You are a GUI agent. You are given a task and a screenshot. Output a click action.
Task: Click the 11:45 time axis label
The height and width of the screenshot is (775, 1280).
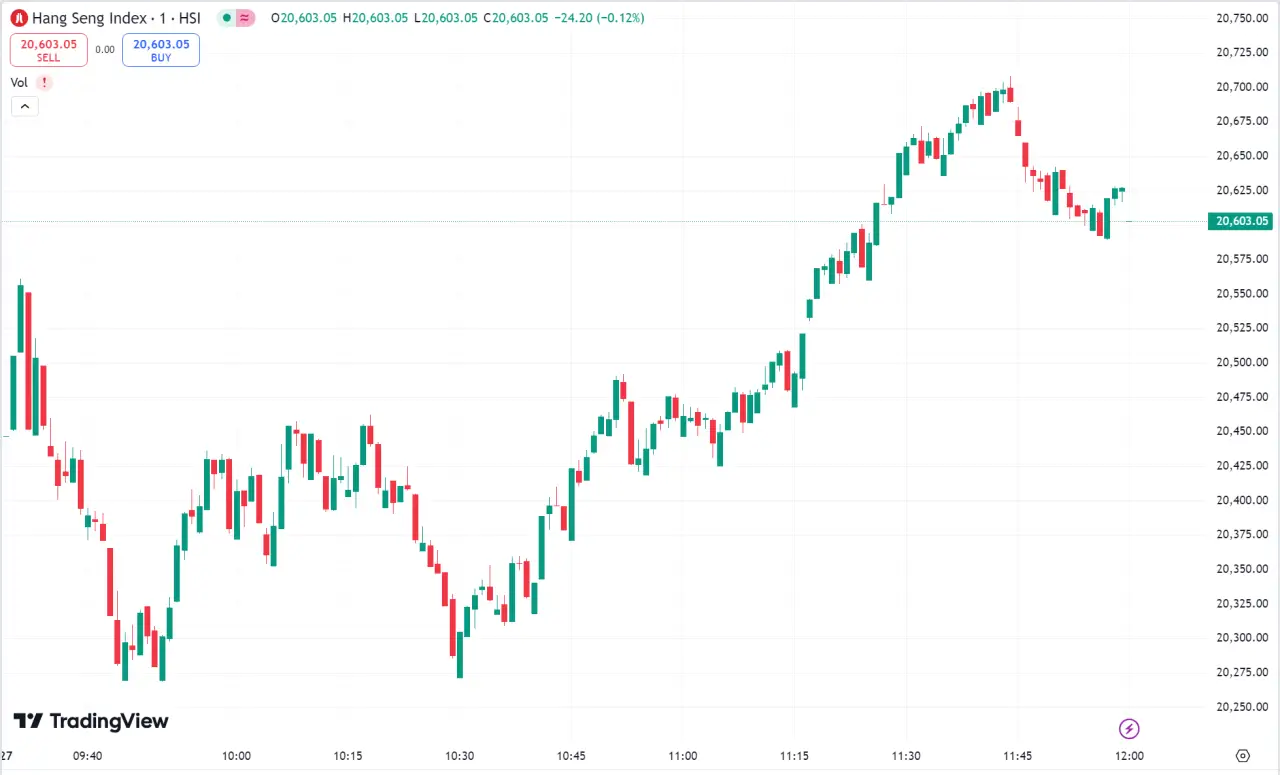[1018, 756]
